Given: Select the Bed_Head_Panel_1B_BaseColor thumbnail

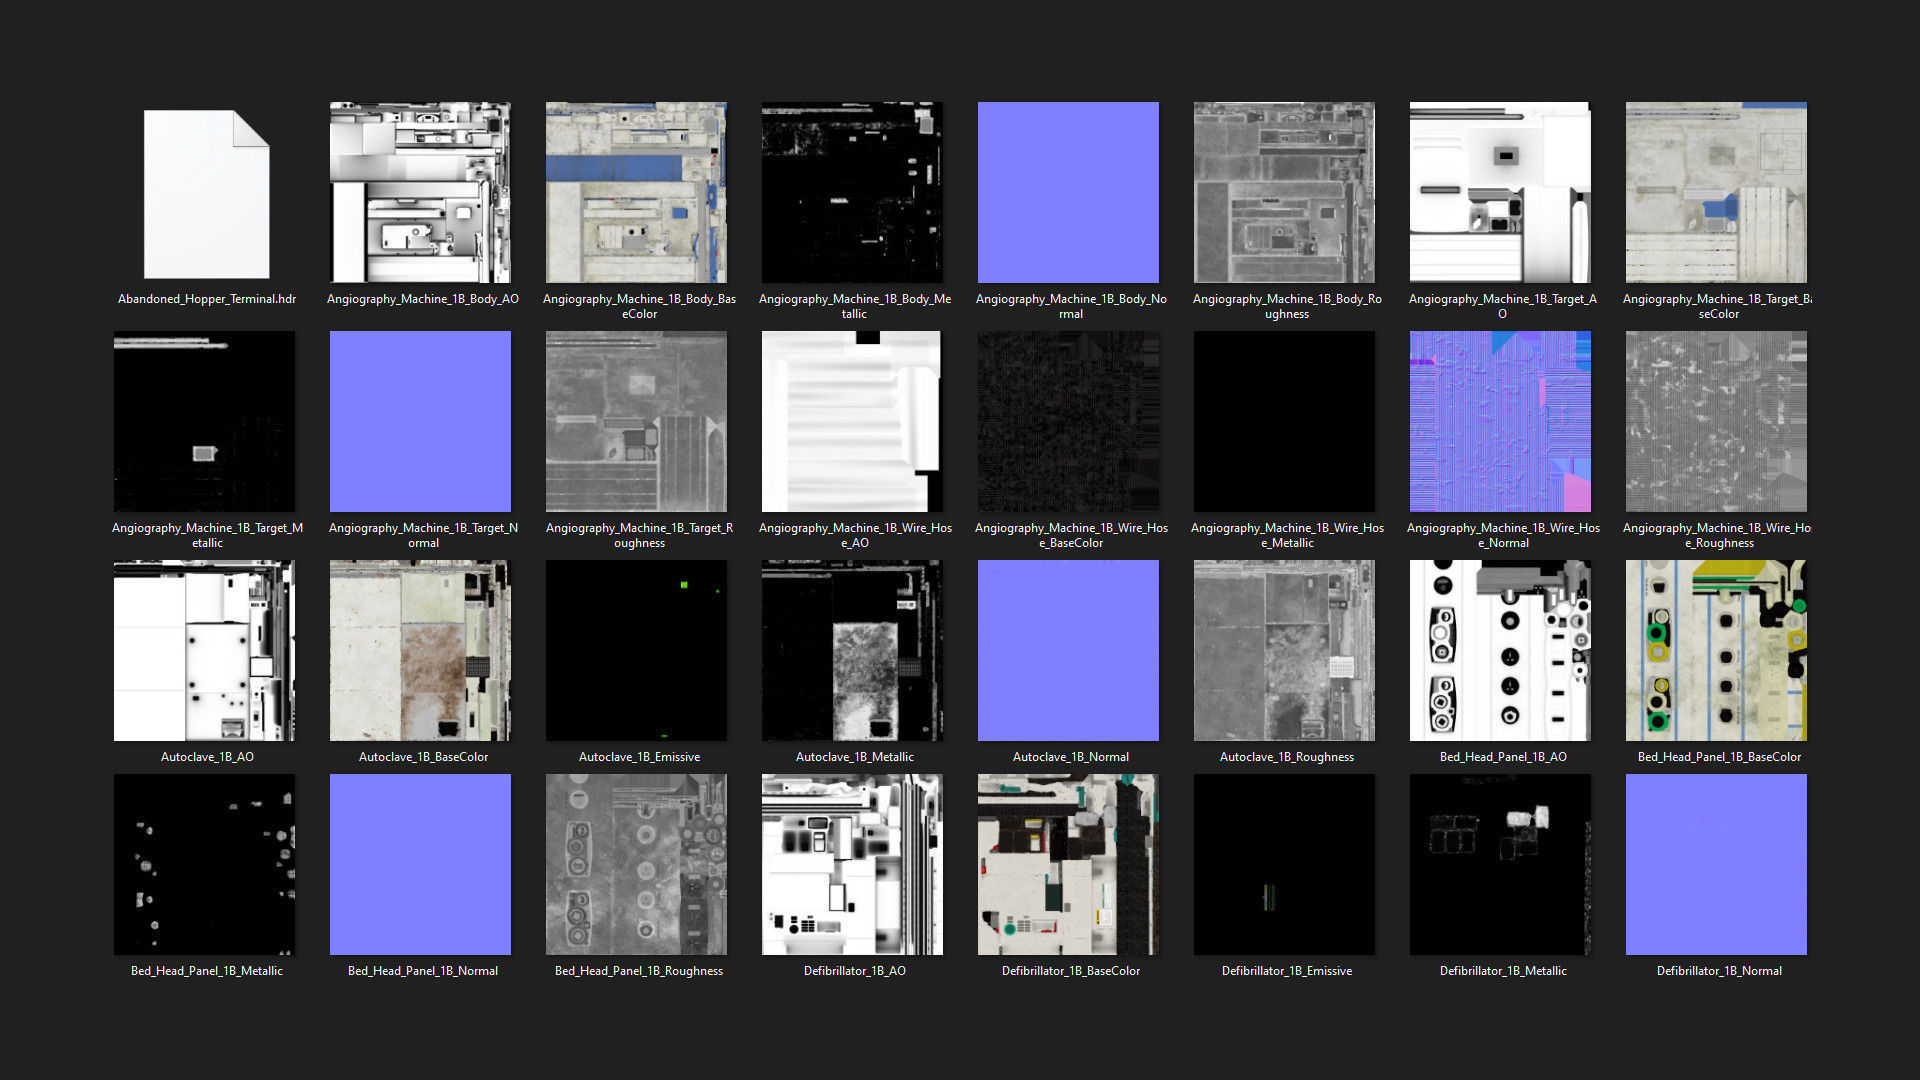Looking at the screenshot, I should pyautogui.click(x=1716, y=650).
